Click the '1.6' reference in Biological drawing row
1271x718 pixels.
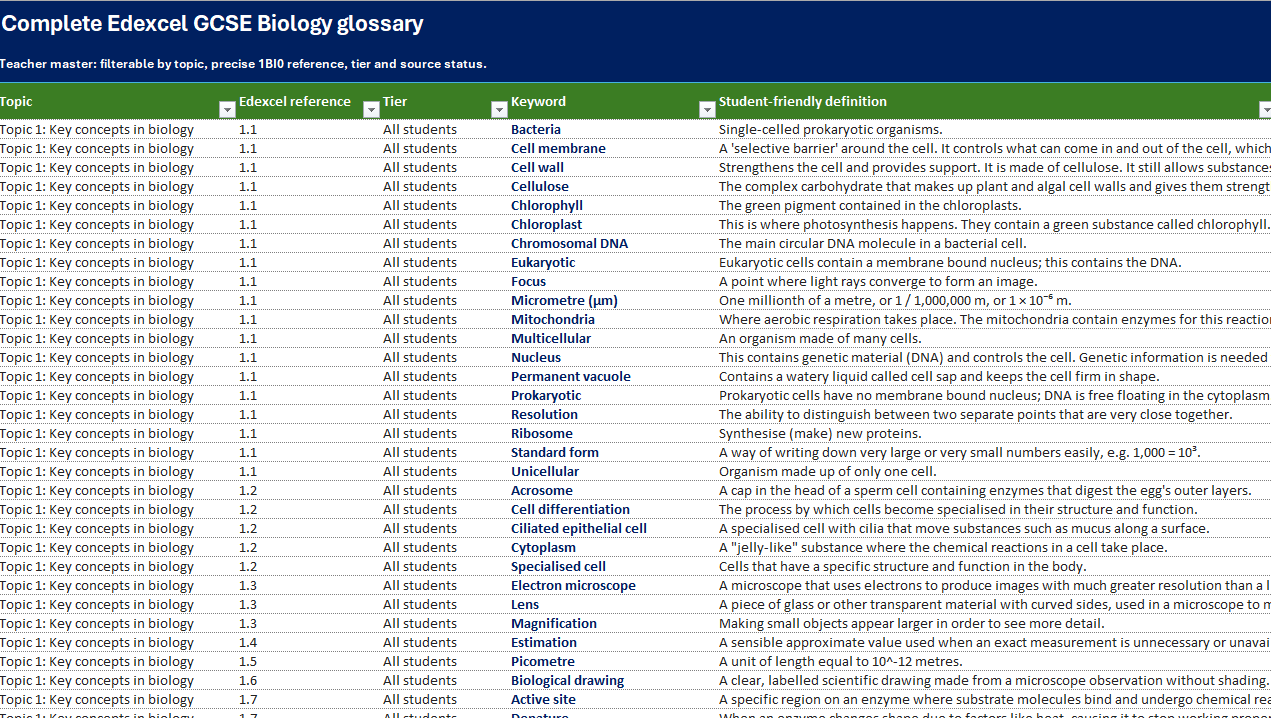(x=248, y=680)
